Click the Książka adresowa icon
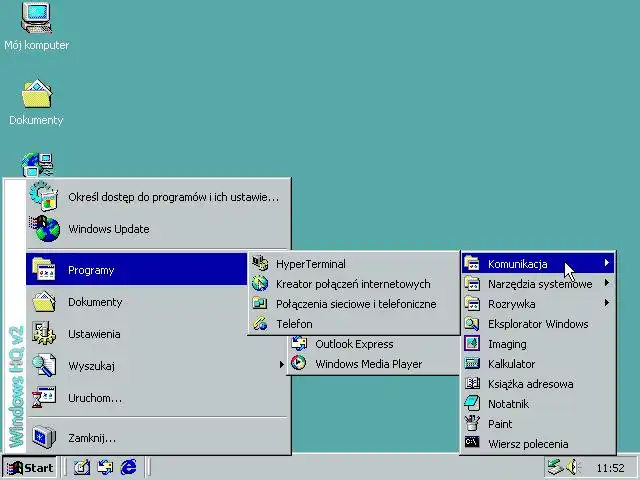The height and width of the screenshot is (480, 640). (x=472, y=383)
